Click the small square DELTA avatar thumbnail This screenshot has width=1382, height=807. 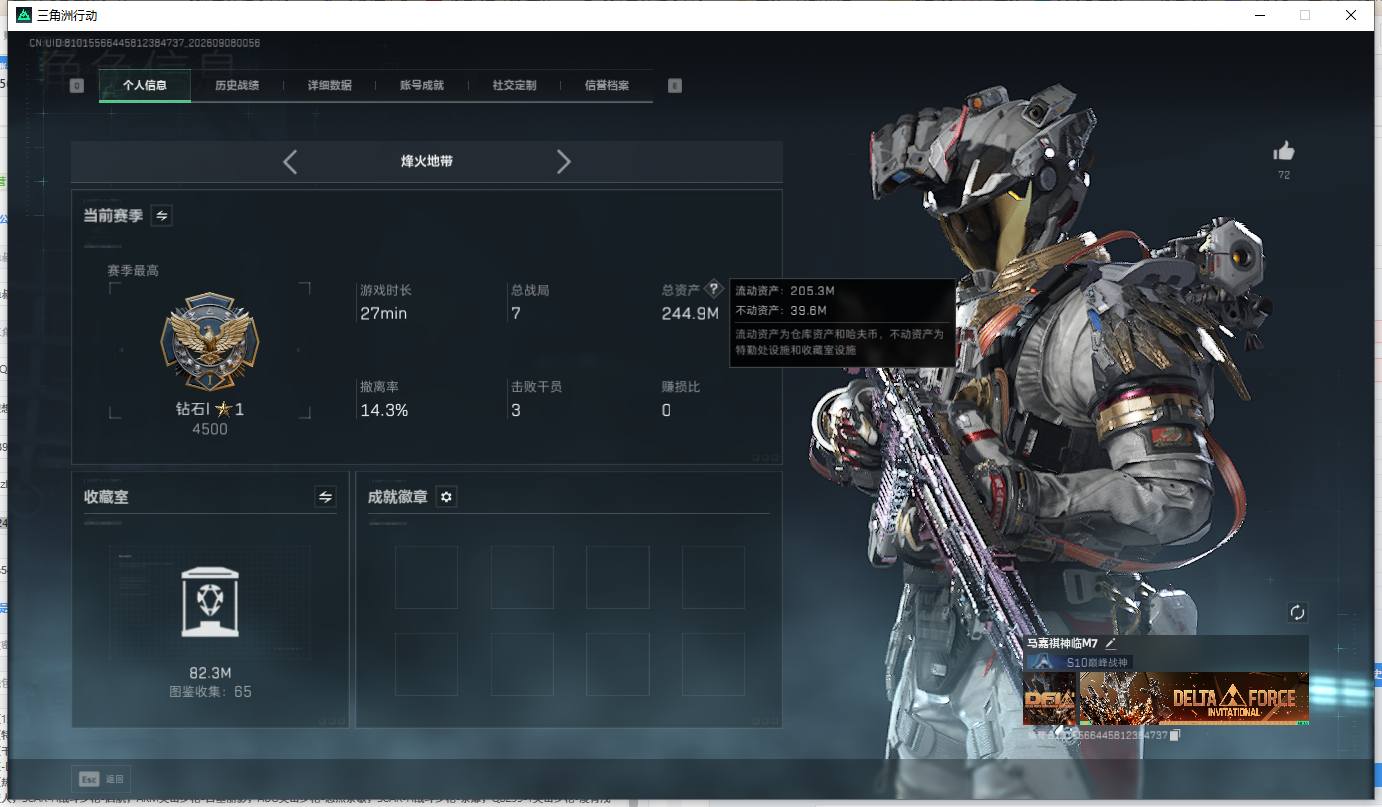[1049, 698]
